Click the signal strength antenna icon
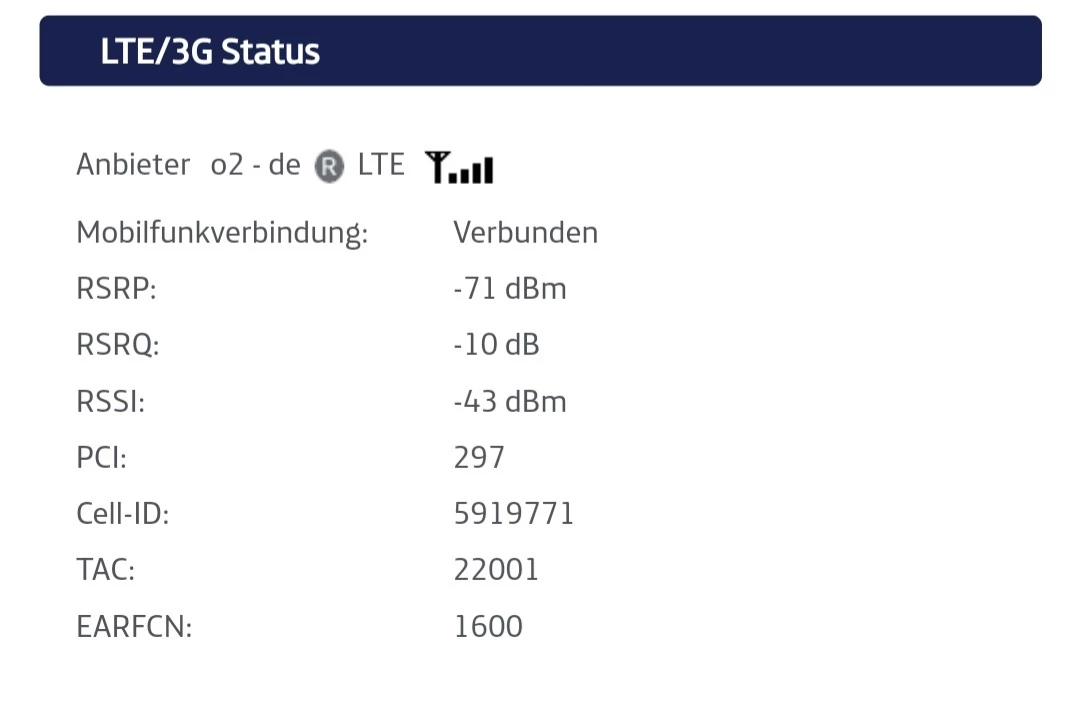 pyautogui.click(x=459, y=167)
